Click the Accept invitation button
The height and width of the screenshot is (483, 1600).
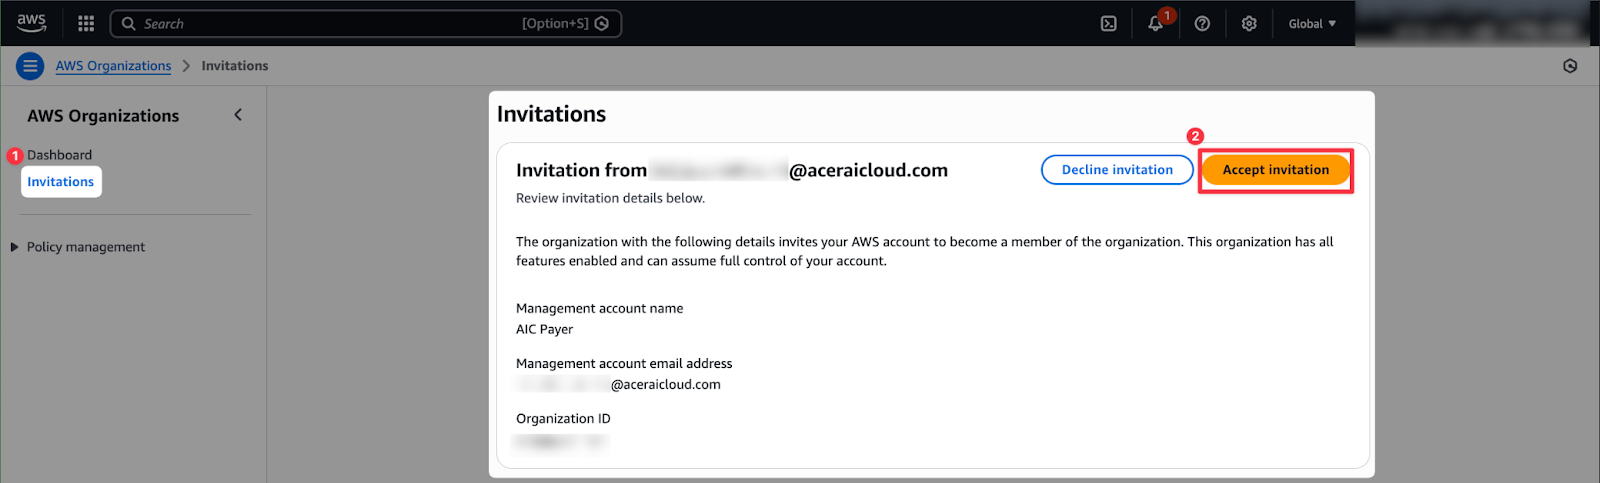1276,170
